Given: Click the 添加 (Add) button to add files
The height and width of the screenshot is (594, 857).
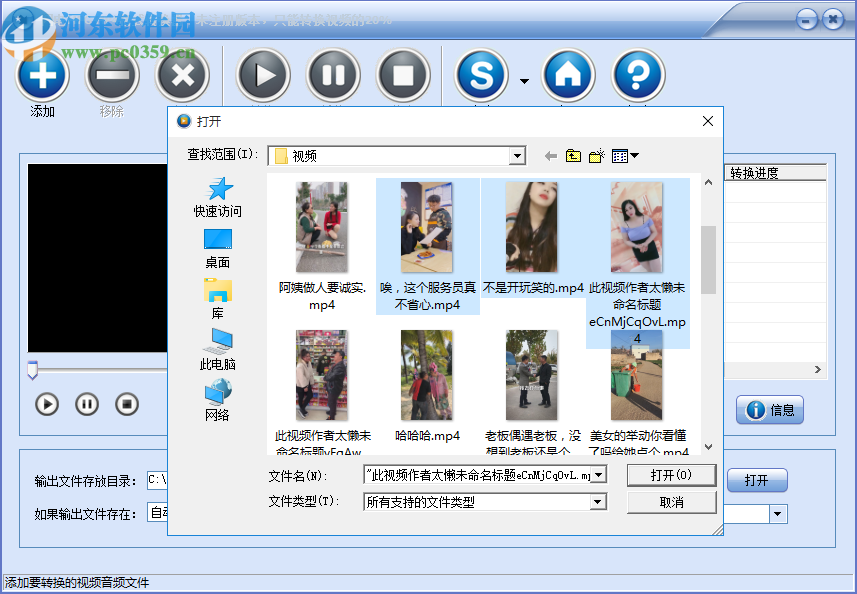Looking at the screenshot, I should coord(42,75).
